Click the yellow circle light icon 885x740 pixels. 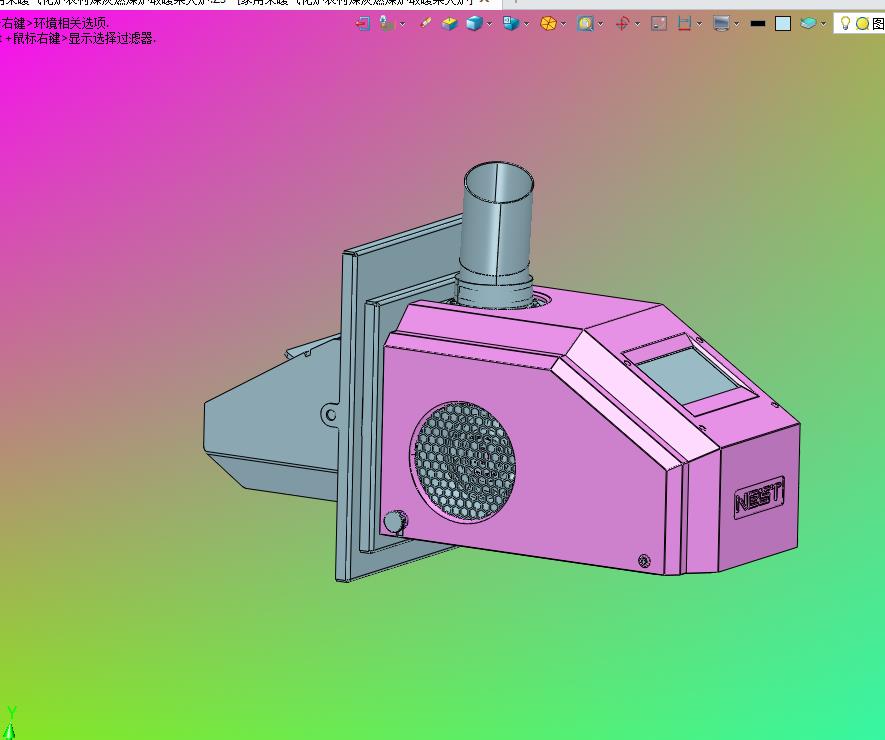tap(862, 24)
